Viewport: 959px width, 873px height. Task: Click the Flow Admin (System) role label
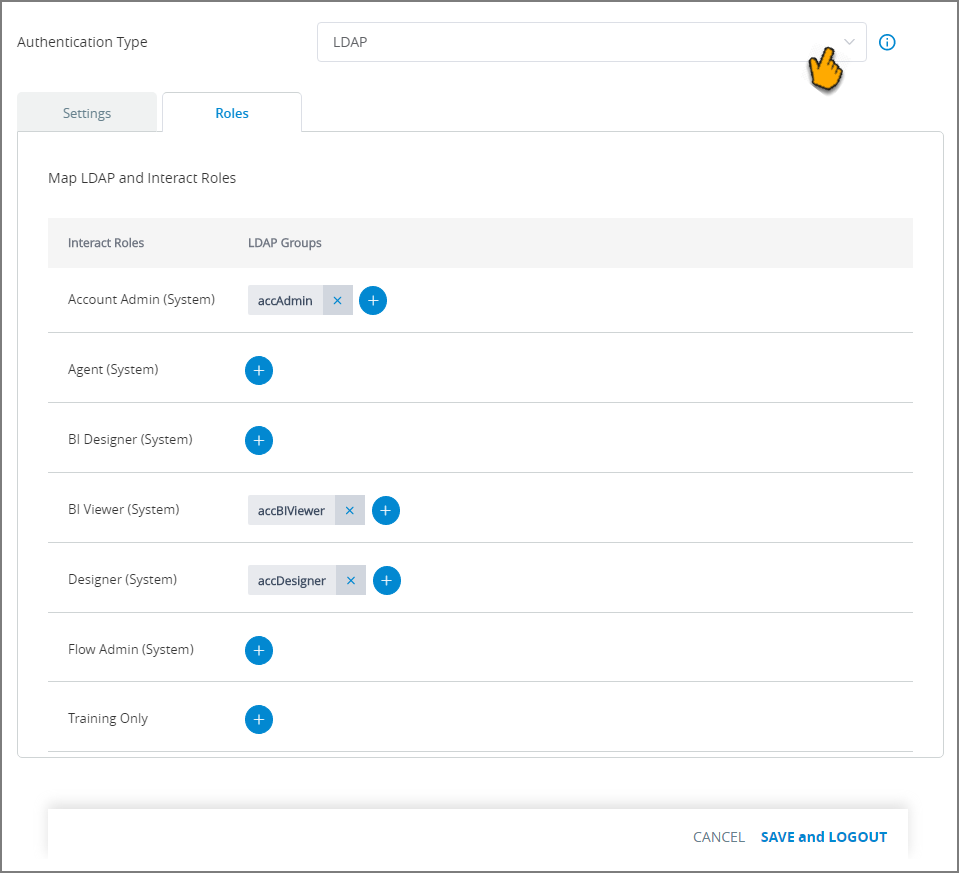(131, 649)
